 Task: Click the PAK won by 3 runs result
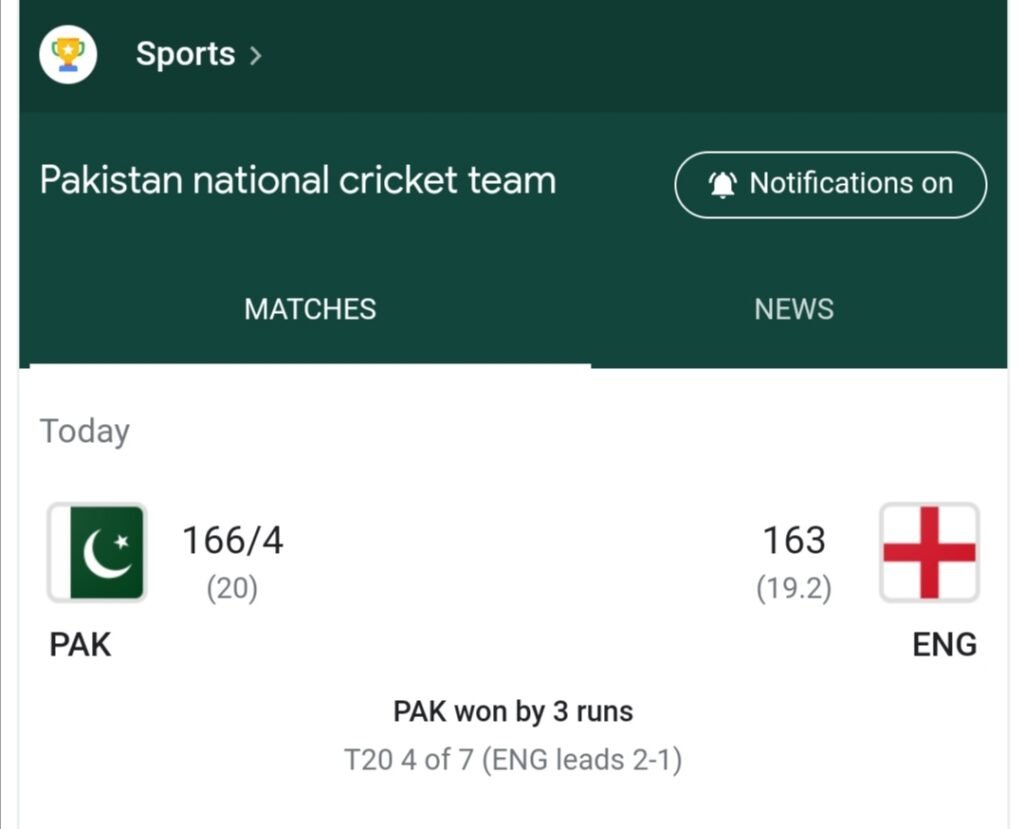(x=513, y=712)
